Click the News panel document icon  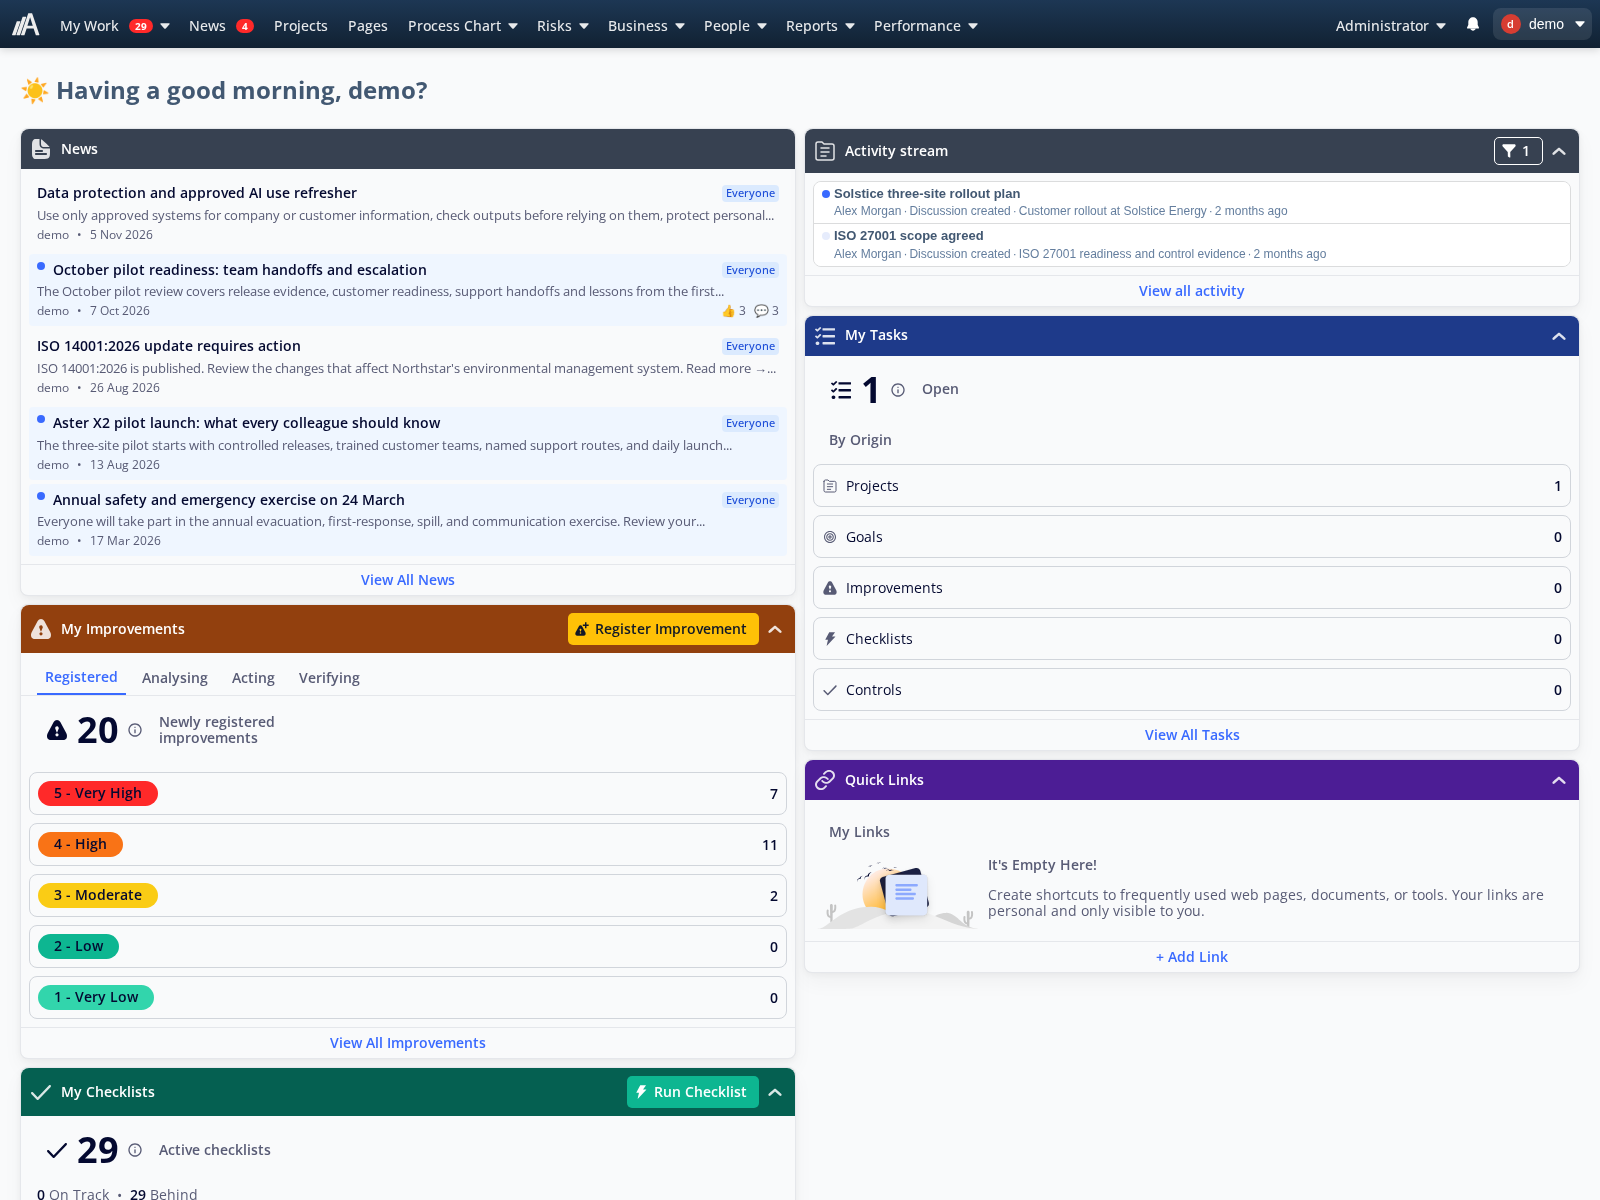coord(41,149)
